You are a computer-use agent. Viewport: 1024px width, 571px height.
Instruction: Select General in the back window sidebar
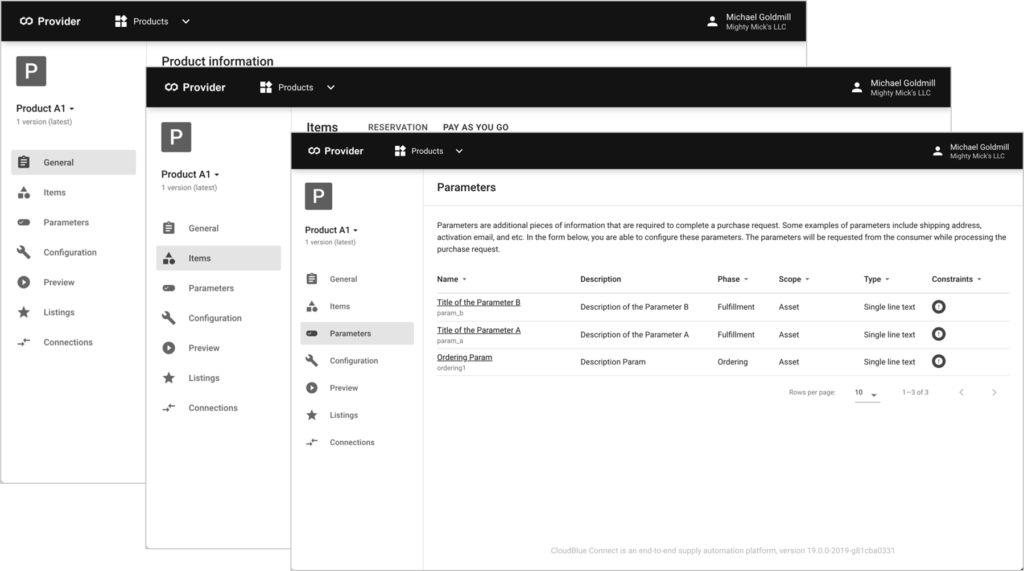point(73,162)
